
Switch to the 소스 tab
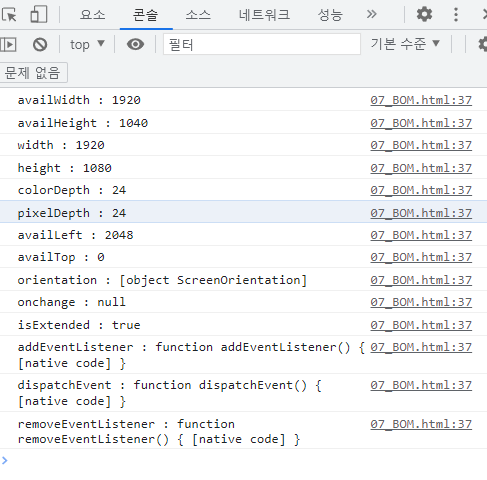pos(198,15)
